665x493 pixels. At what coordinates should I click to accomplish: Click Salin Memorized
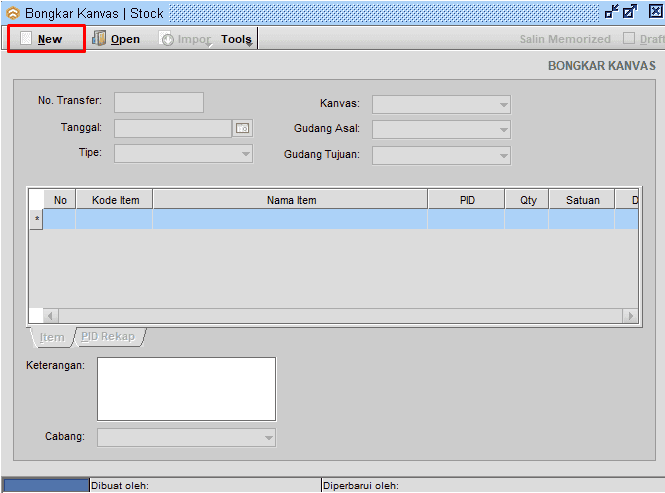click(565, 39)
